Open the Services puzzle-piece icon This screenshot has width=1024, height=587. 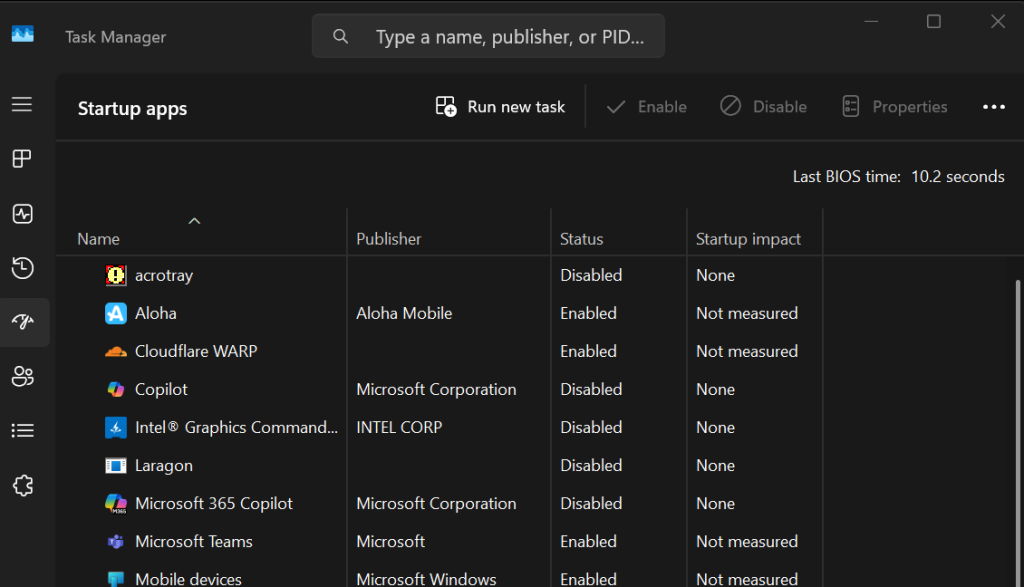22,486
